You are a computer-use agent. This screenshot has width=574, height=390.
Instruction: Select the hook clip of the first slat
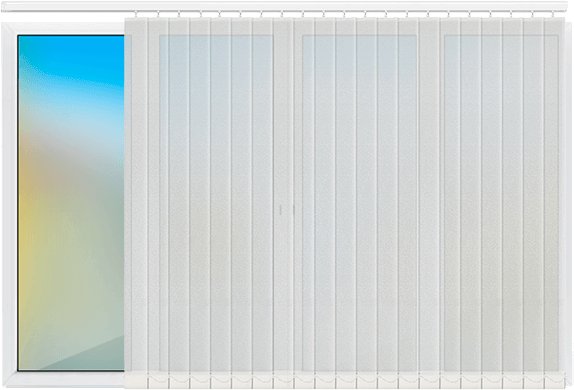click(136, 14)
